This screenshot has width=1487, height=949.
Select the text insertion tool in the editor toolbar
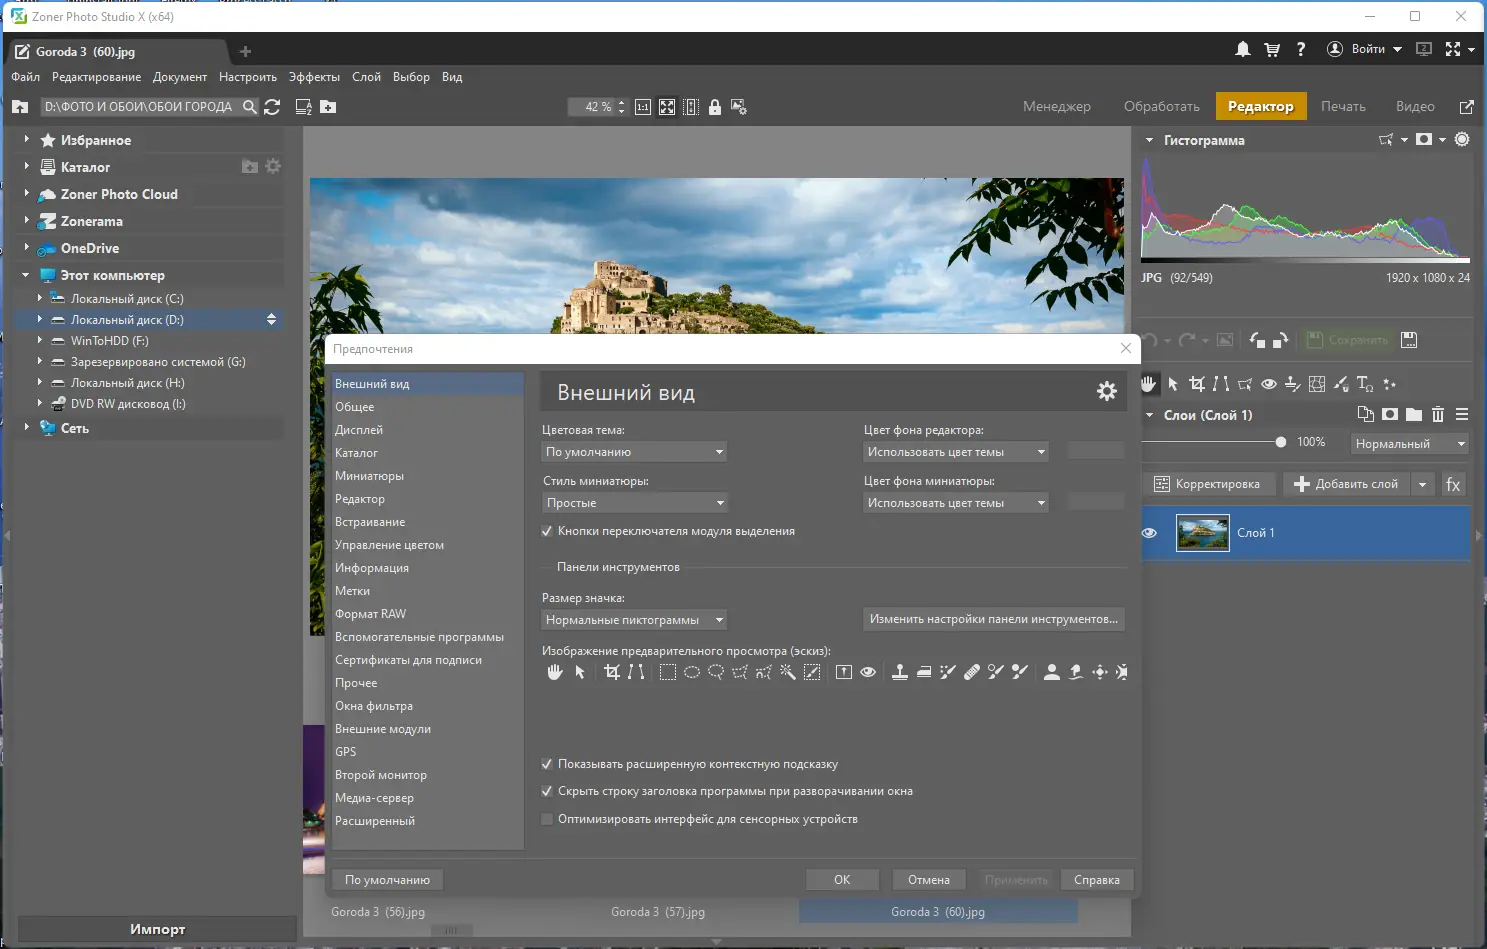point(1365,384)
